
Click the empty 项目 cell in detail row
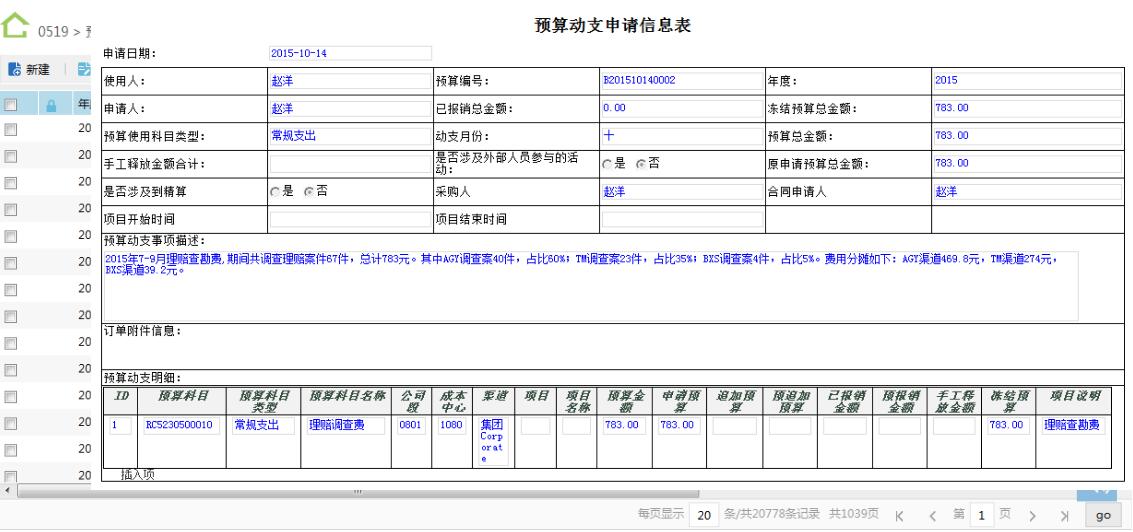[535, 426]
